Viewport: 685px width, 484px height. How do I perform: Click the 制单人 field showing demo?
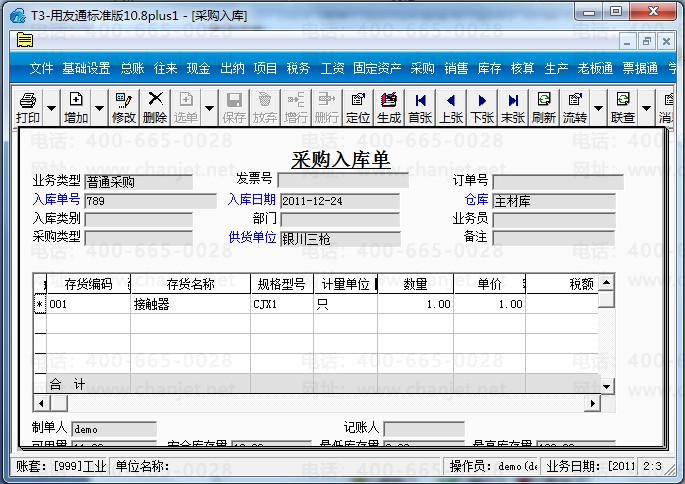(114, 429)
